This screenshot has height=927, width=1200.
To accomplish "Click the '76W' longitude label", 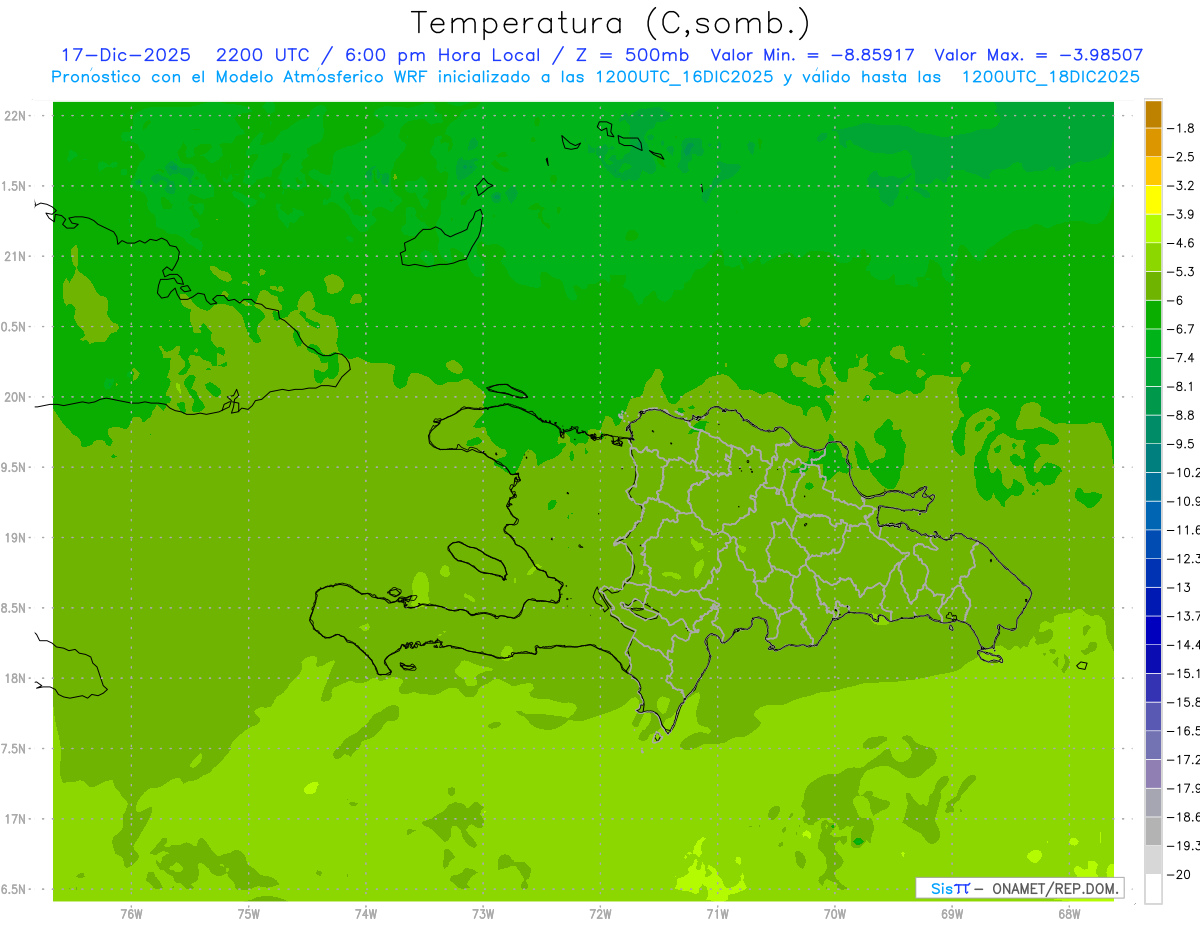I will coord(131,914).
